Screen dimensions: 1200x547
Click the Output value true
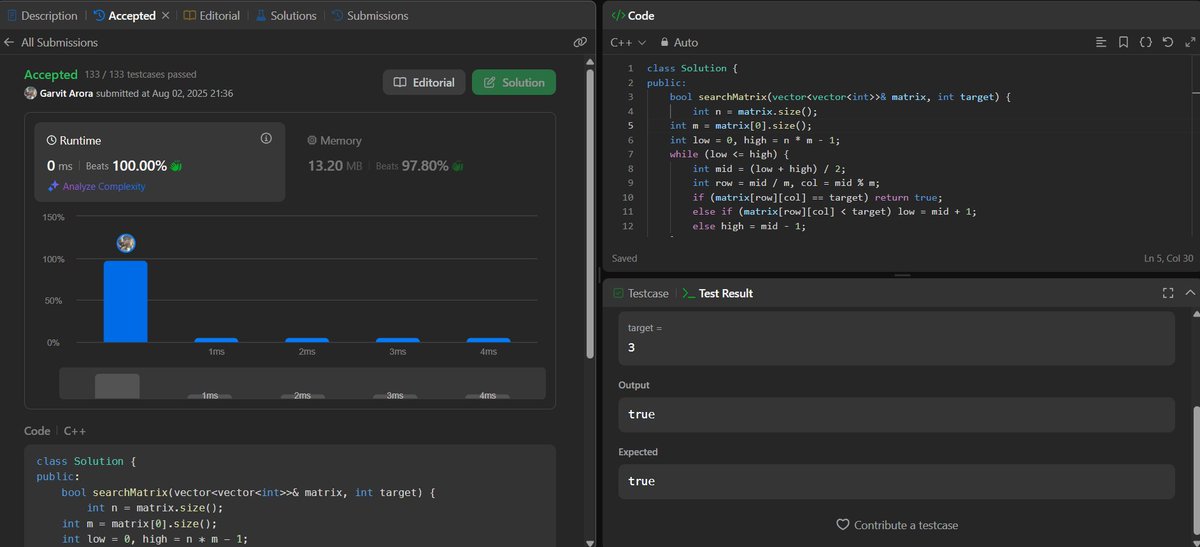coord(896,414)
